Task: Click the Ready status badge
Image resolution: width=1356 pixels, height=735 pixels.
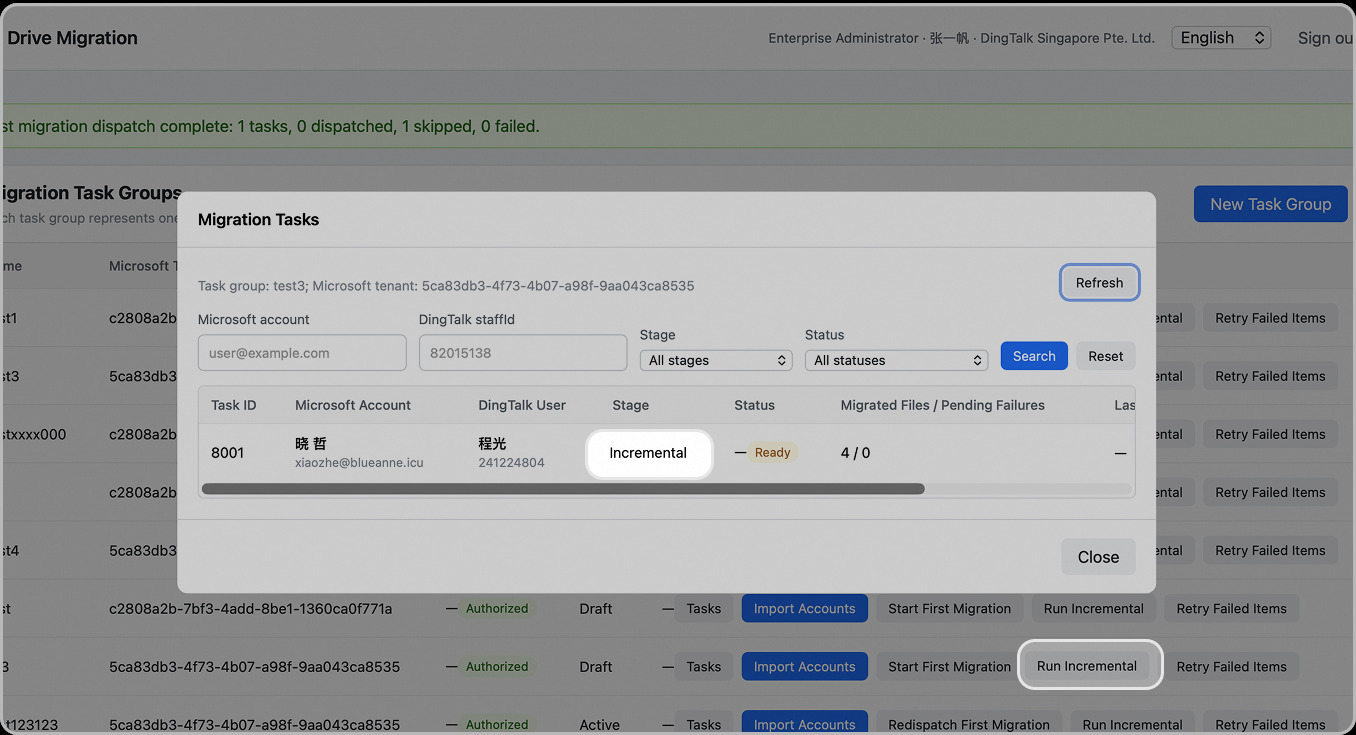Action: coord(772,453)
